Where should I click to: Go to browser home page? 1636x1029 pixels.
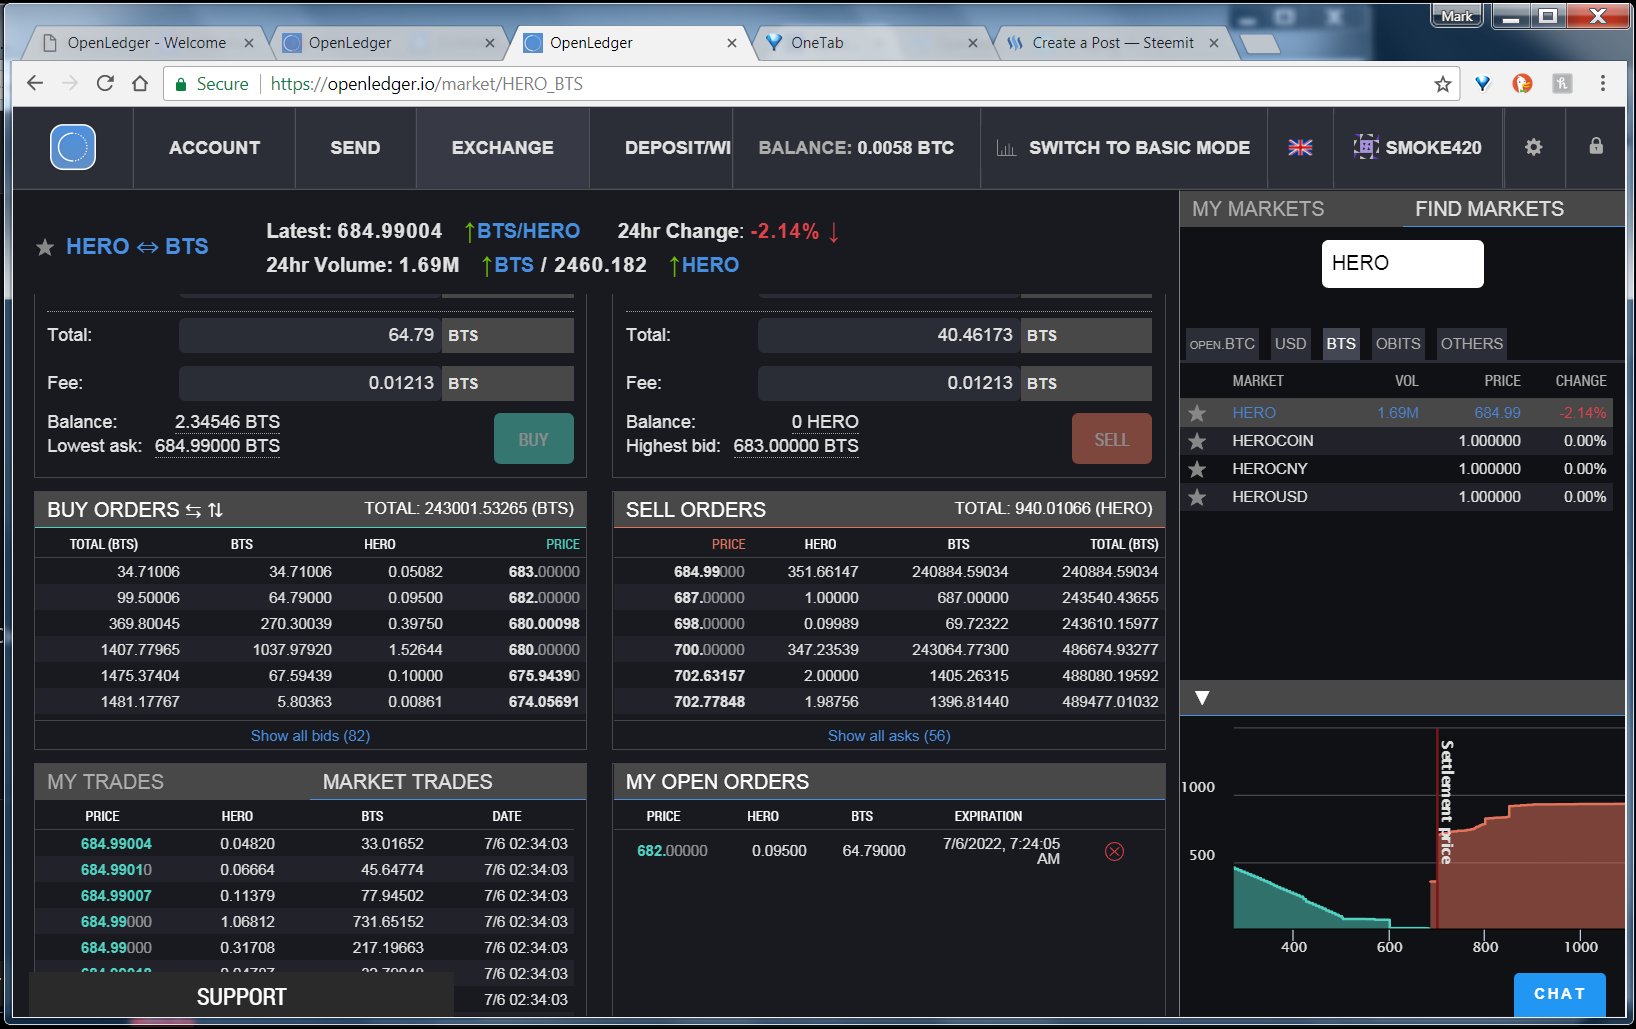point(140,83)
